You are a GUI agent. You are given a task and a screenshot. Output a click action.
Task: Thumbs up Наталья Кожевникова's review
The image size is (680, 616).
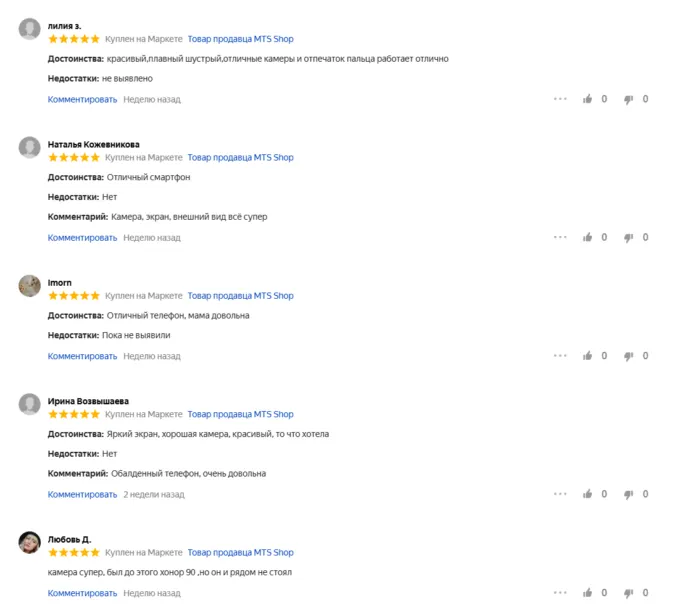588,237
